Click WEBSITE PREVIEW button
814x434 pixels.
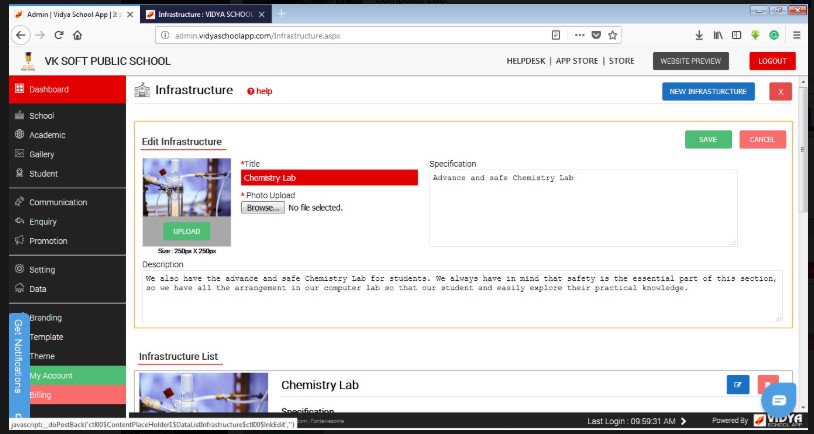(x=690, y=61)
